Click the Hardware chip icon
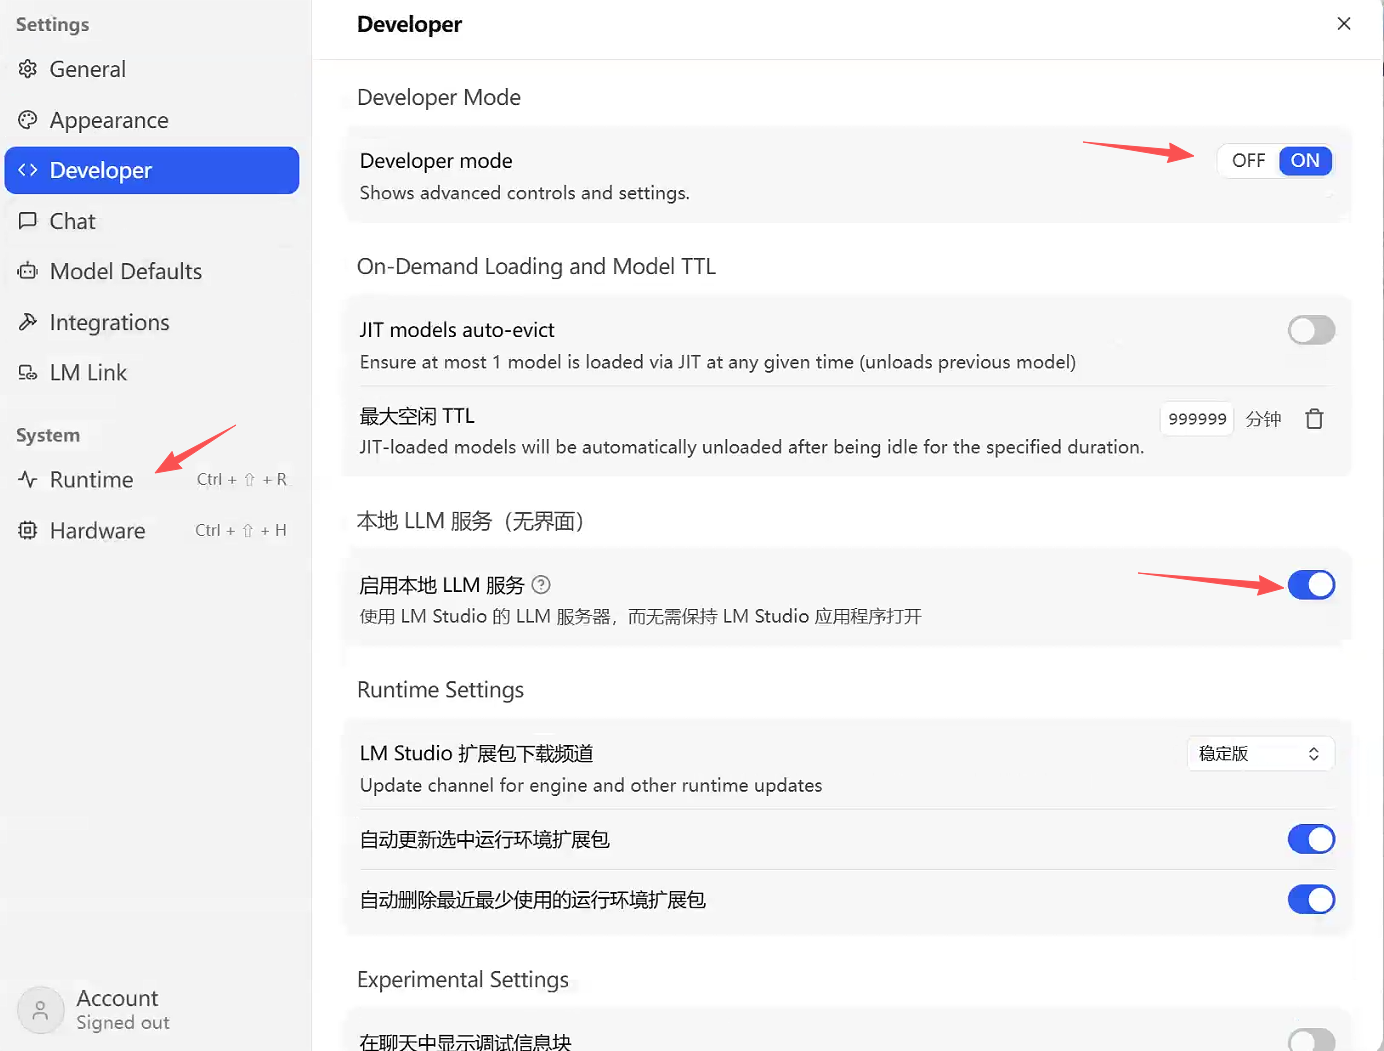Image resolution: width=1384 pixels, height=1051 pixels. click(28, 530)
